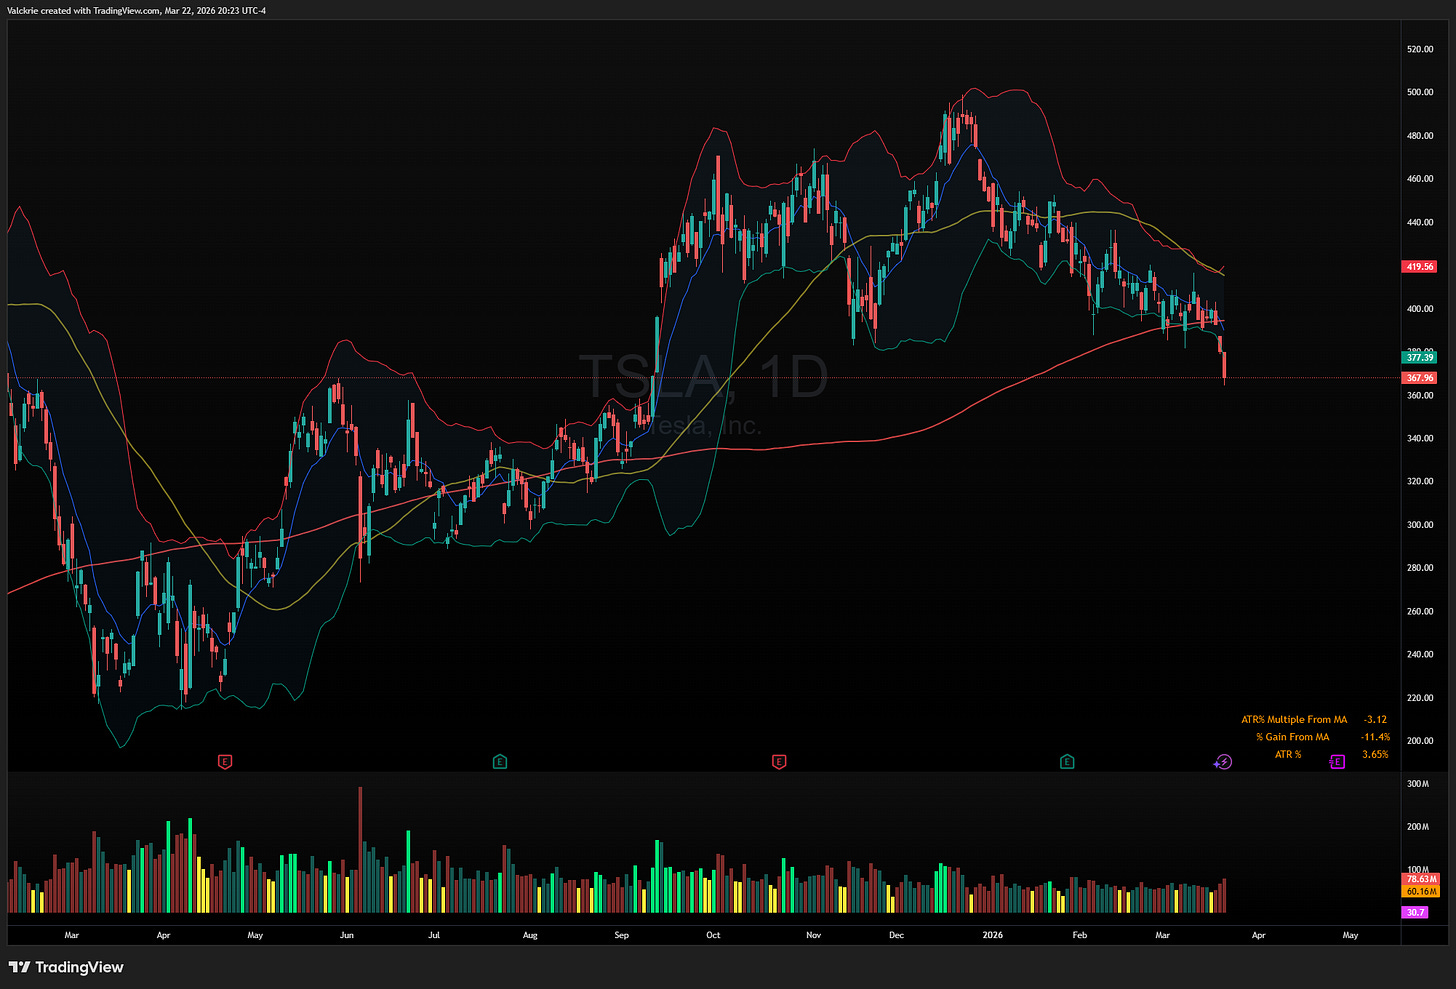The width and height of the screenshot is (1456, 989).
Task: Click the Dec label on time axis
Action: point(896,936)
